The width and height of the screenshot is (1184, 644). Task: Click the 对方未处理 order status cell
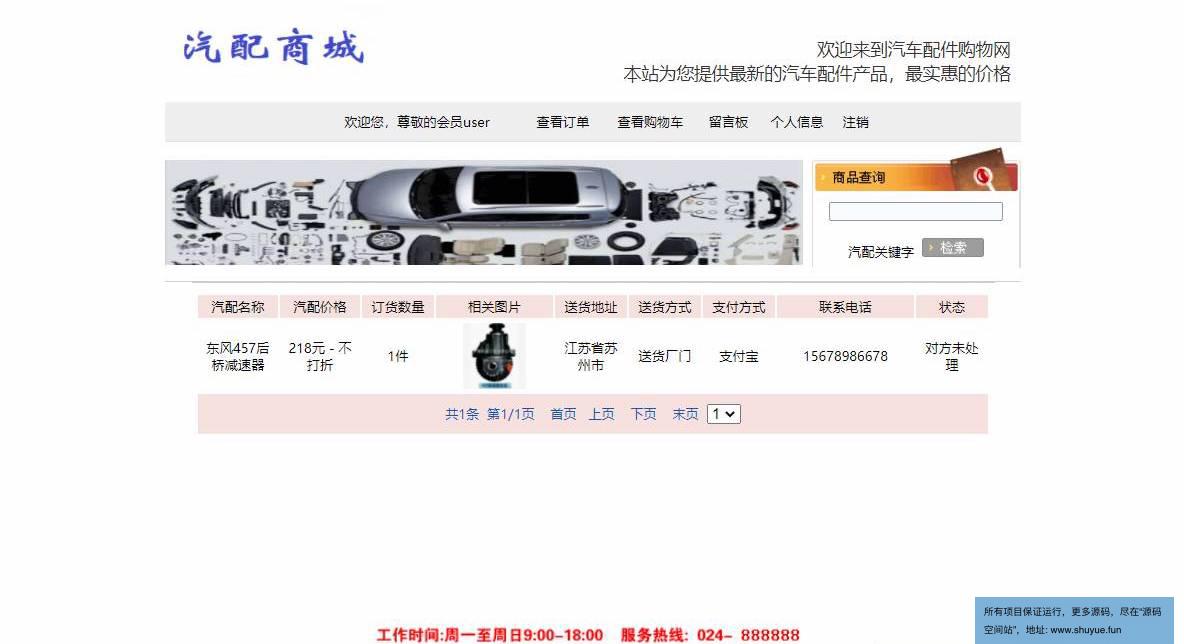pyautogui.click(x=951, y=356)
